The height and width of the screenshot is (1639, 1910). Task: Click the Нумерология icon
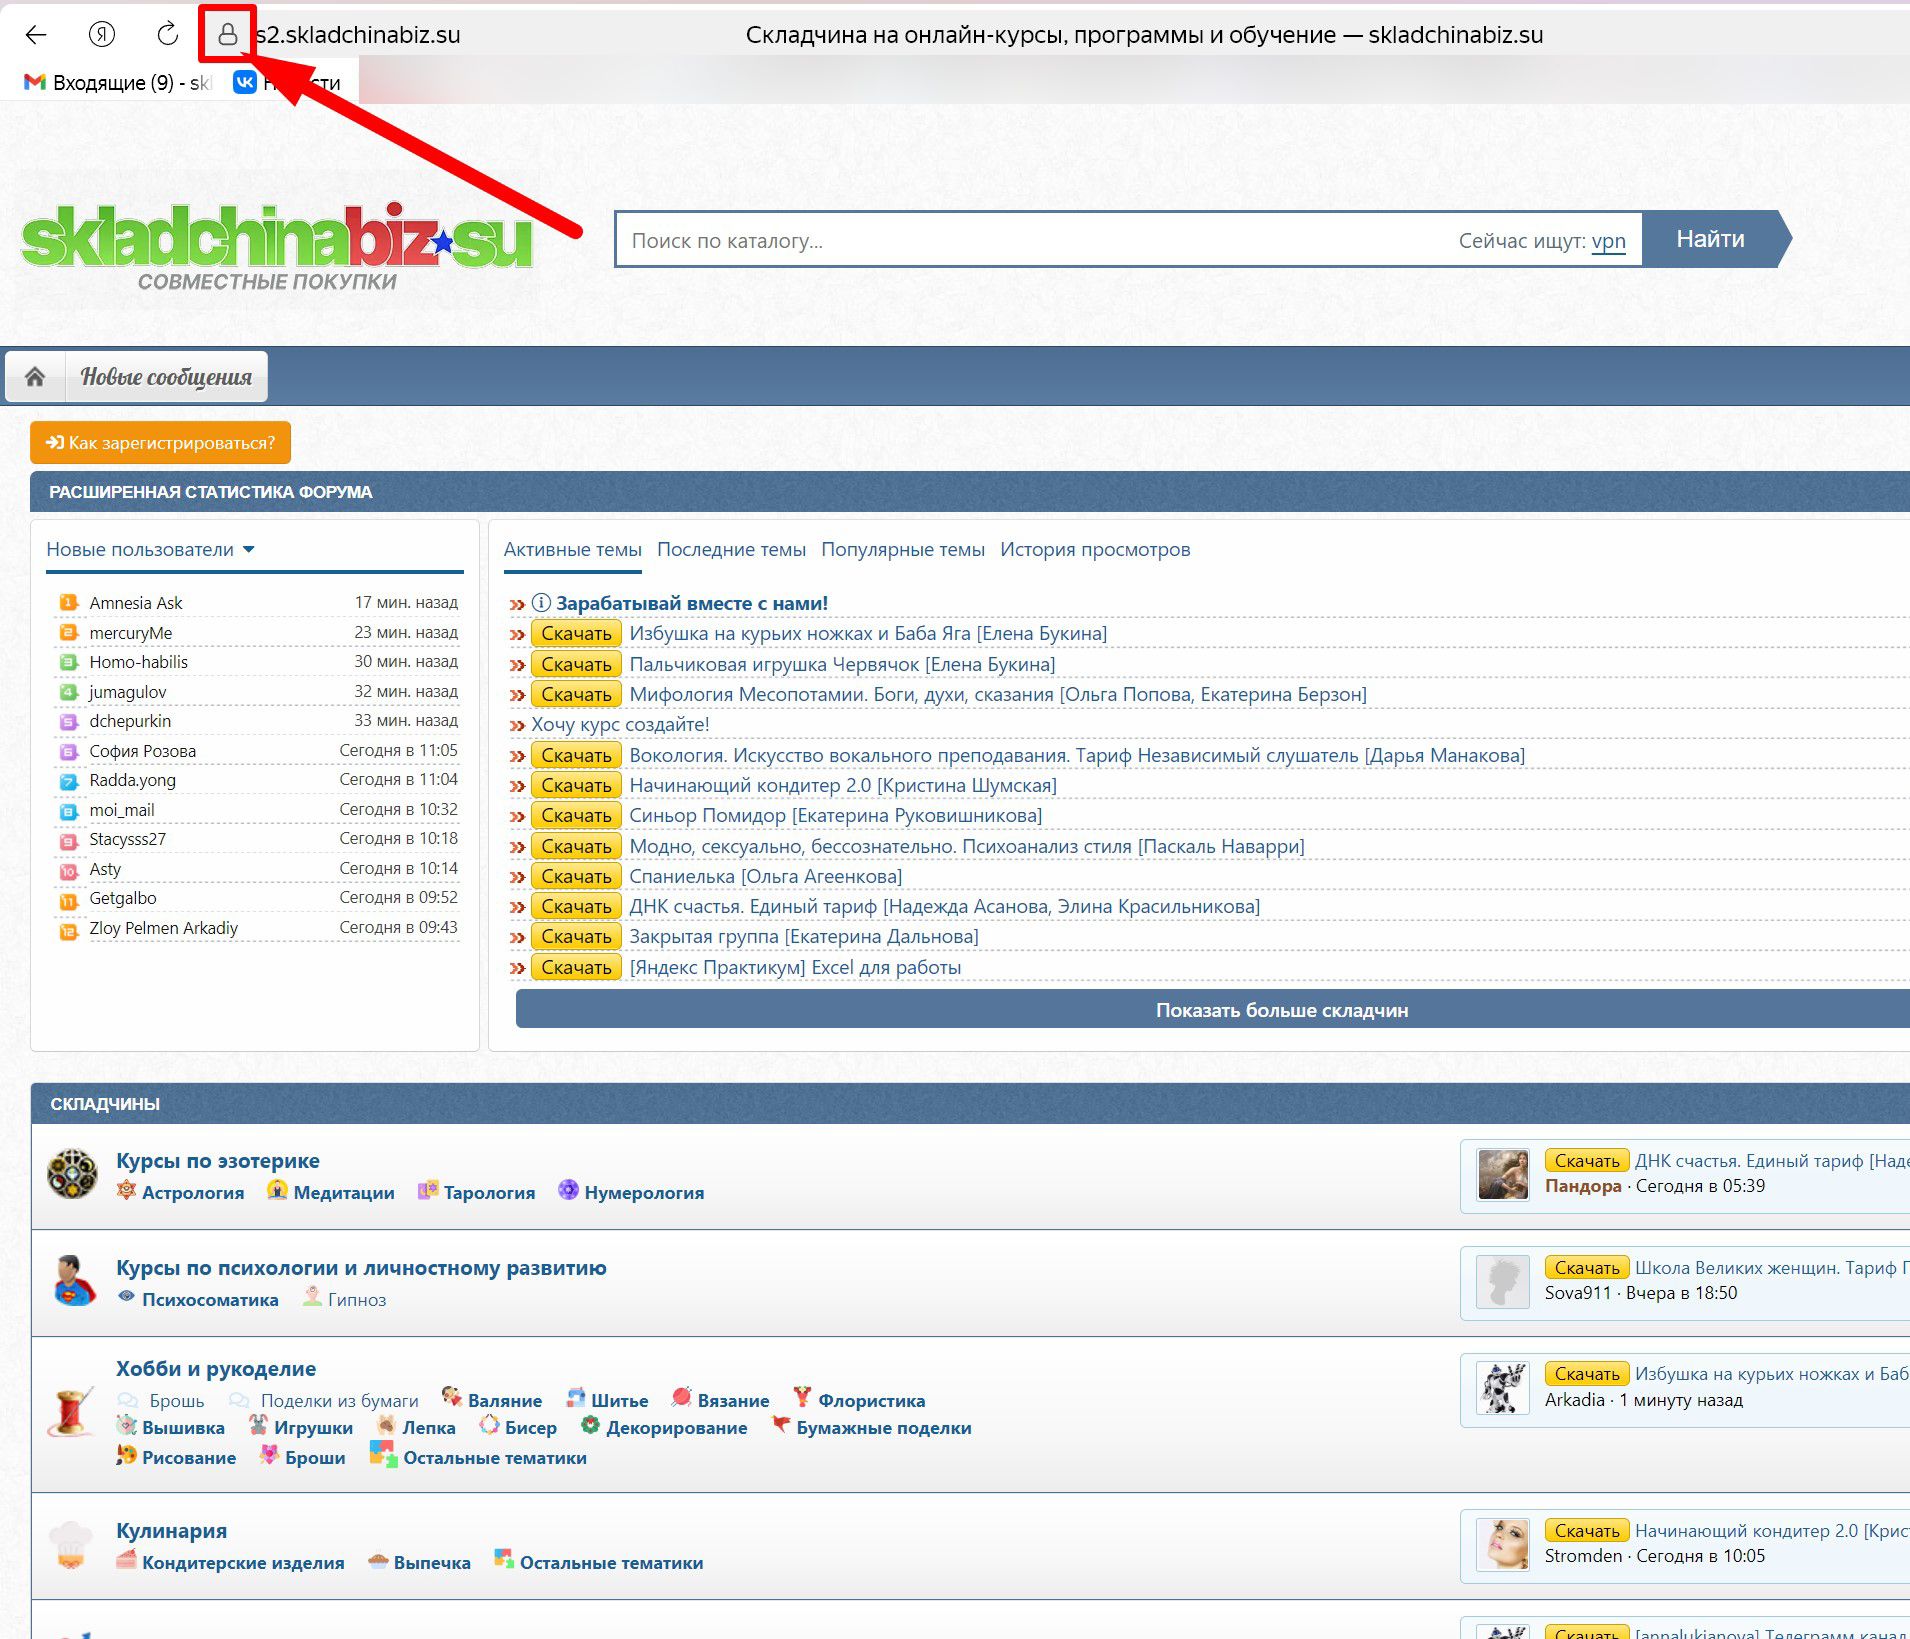(568, 1192)
